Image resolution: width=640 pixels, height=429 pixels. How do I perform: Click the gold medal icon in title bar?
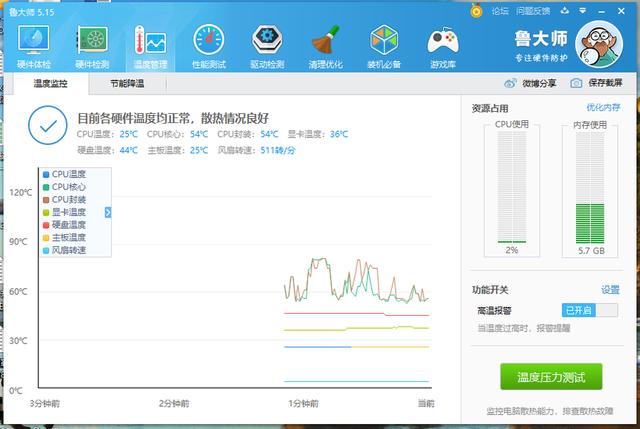click(x=476, y=11)
